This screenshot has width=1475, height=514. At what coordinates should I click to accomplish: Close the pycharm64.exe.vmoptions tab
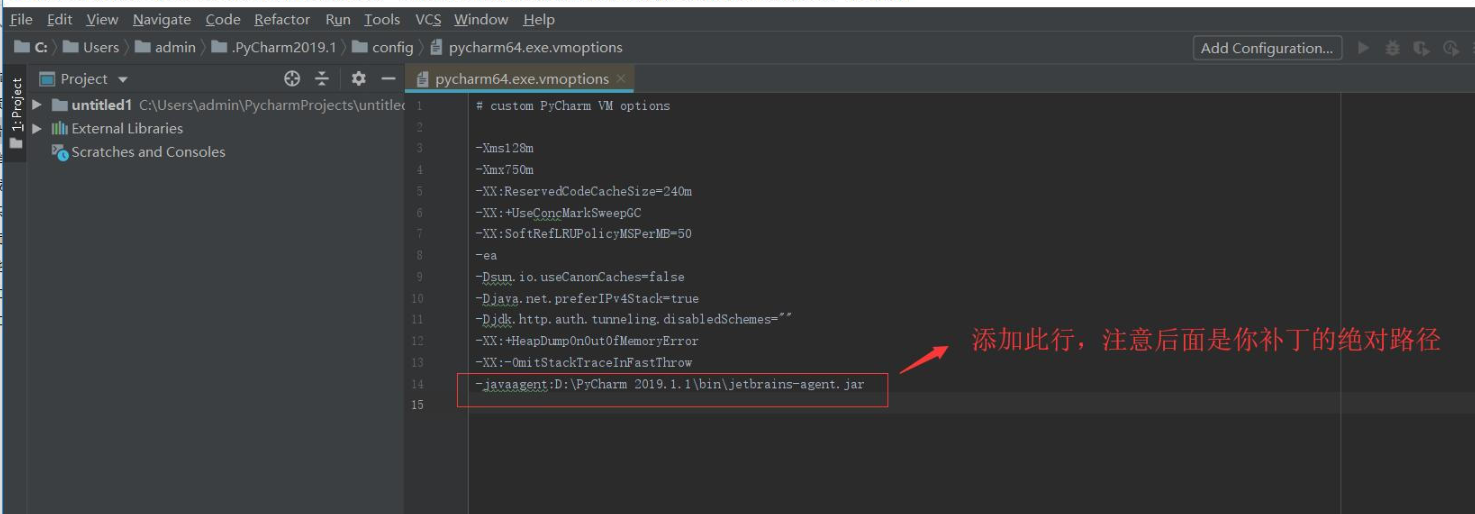(621, 79)
